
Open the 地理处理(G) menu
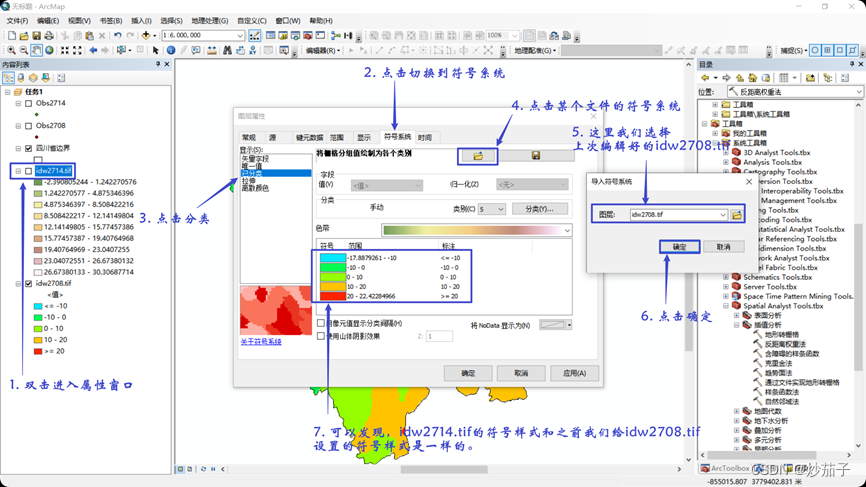pyautogui.click(x=209, y=20)
